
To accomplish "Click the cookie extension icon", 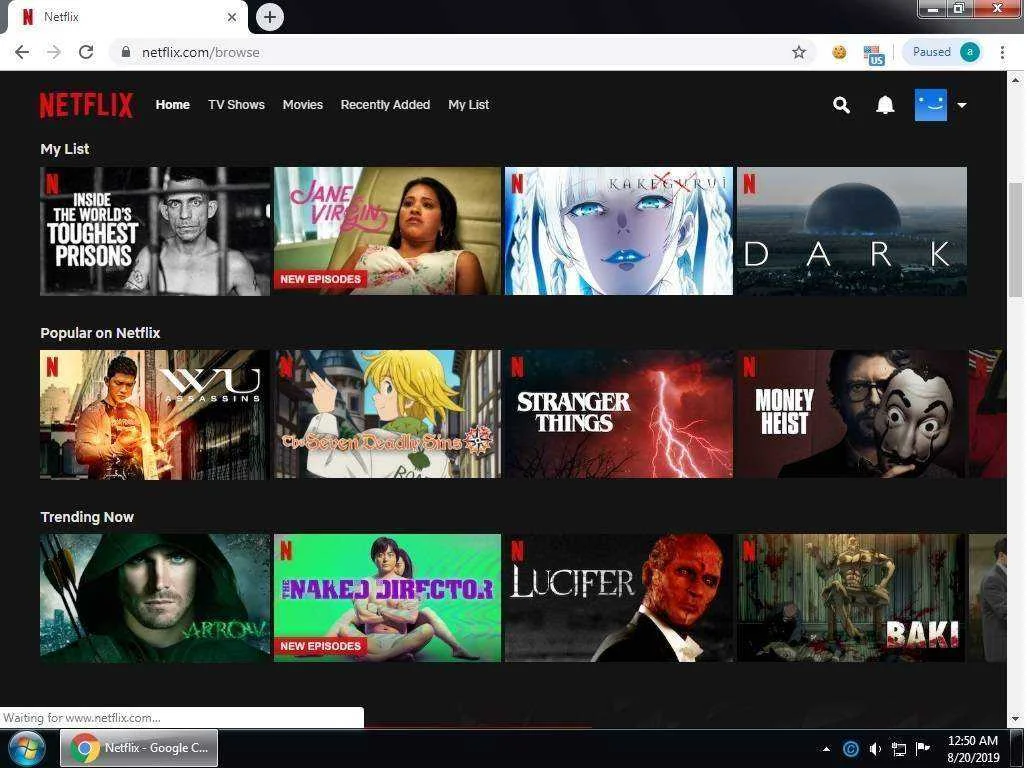I will 839,52.
